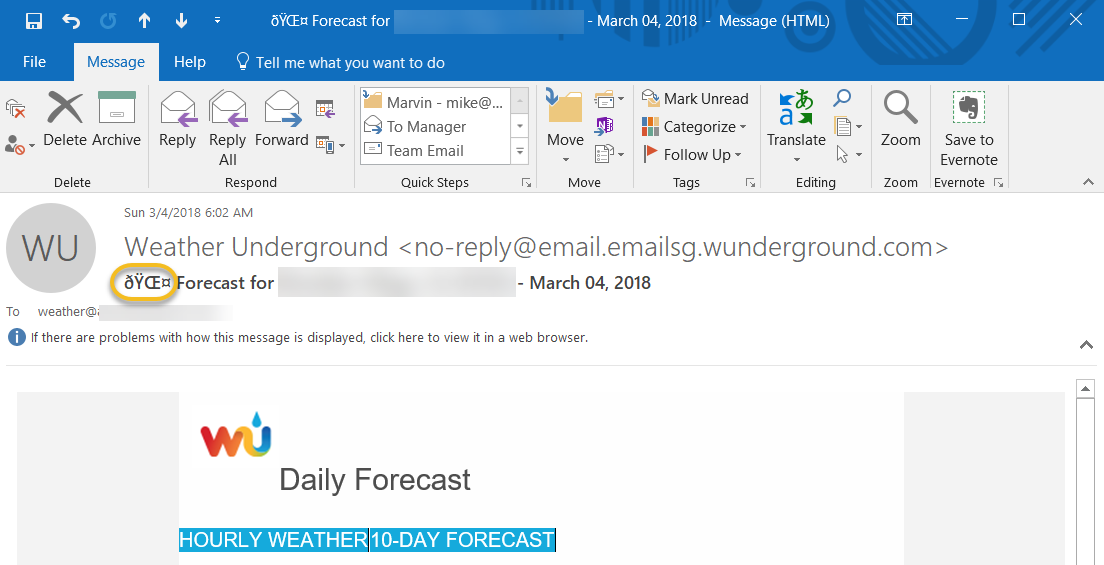This screenshot has width=1104, height=565.
Task: Click the HOURLY WEATHER link
Action: [273, 540]
